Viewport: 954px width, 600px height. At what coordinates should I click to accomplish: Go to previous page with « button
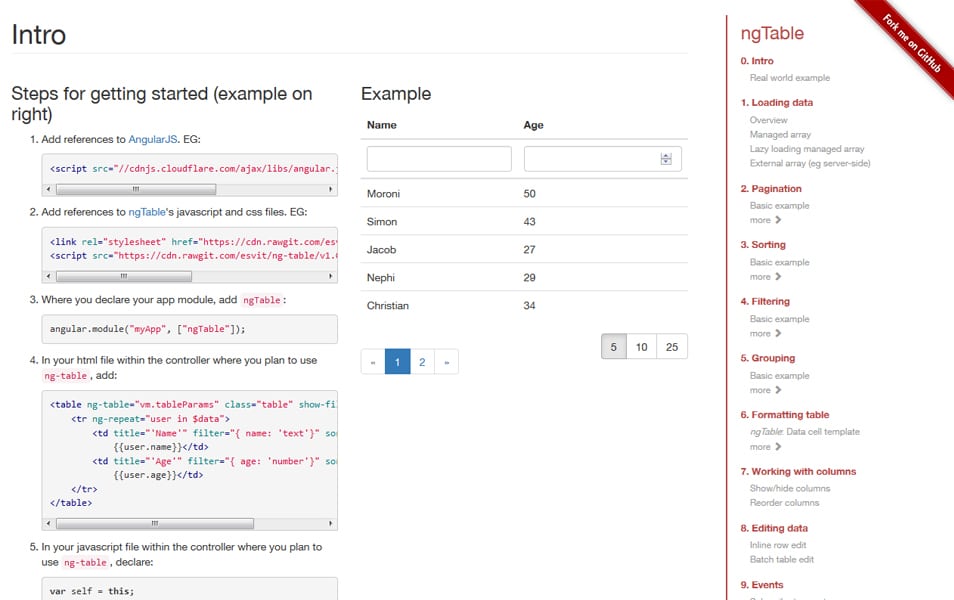point(373,362)
